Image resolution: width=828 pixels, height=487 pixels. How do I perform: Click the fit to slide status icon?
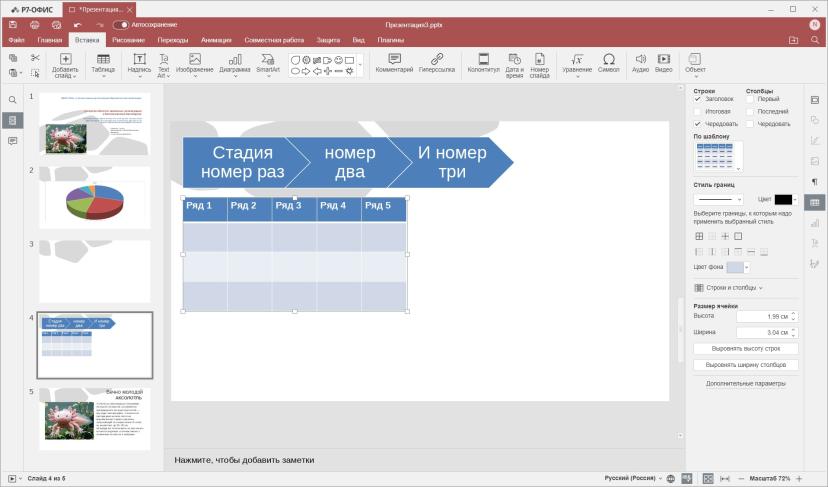pos(708,479)
